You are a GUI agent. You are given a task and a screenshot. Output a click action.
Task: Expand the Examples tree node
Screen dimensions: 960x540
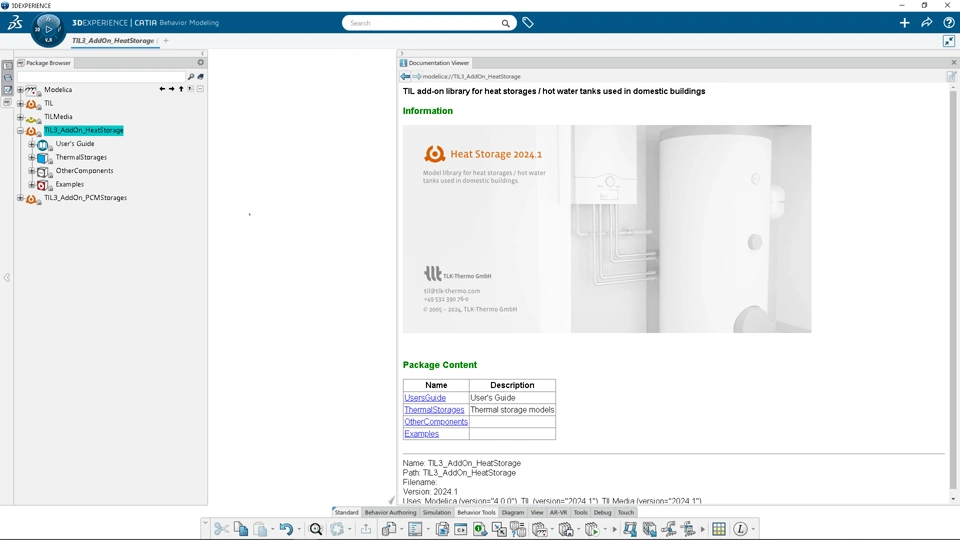32,184
